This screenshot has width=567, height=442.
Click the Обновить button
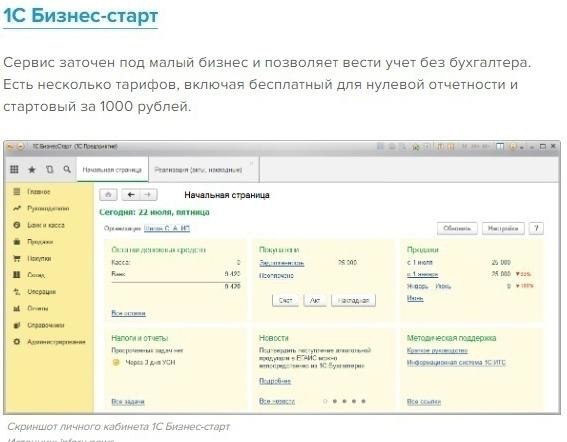(457, 228)
